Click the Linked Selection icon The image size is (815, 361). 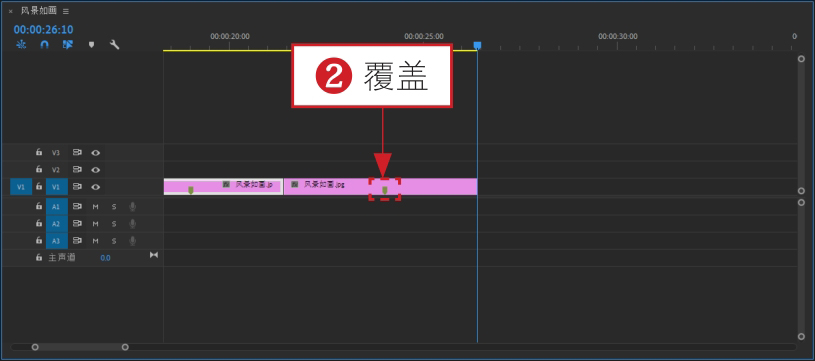click(x=68, y=45)
